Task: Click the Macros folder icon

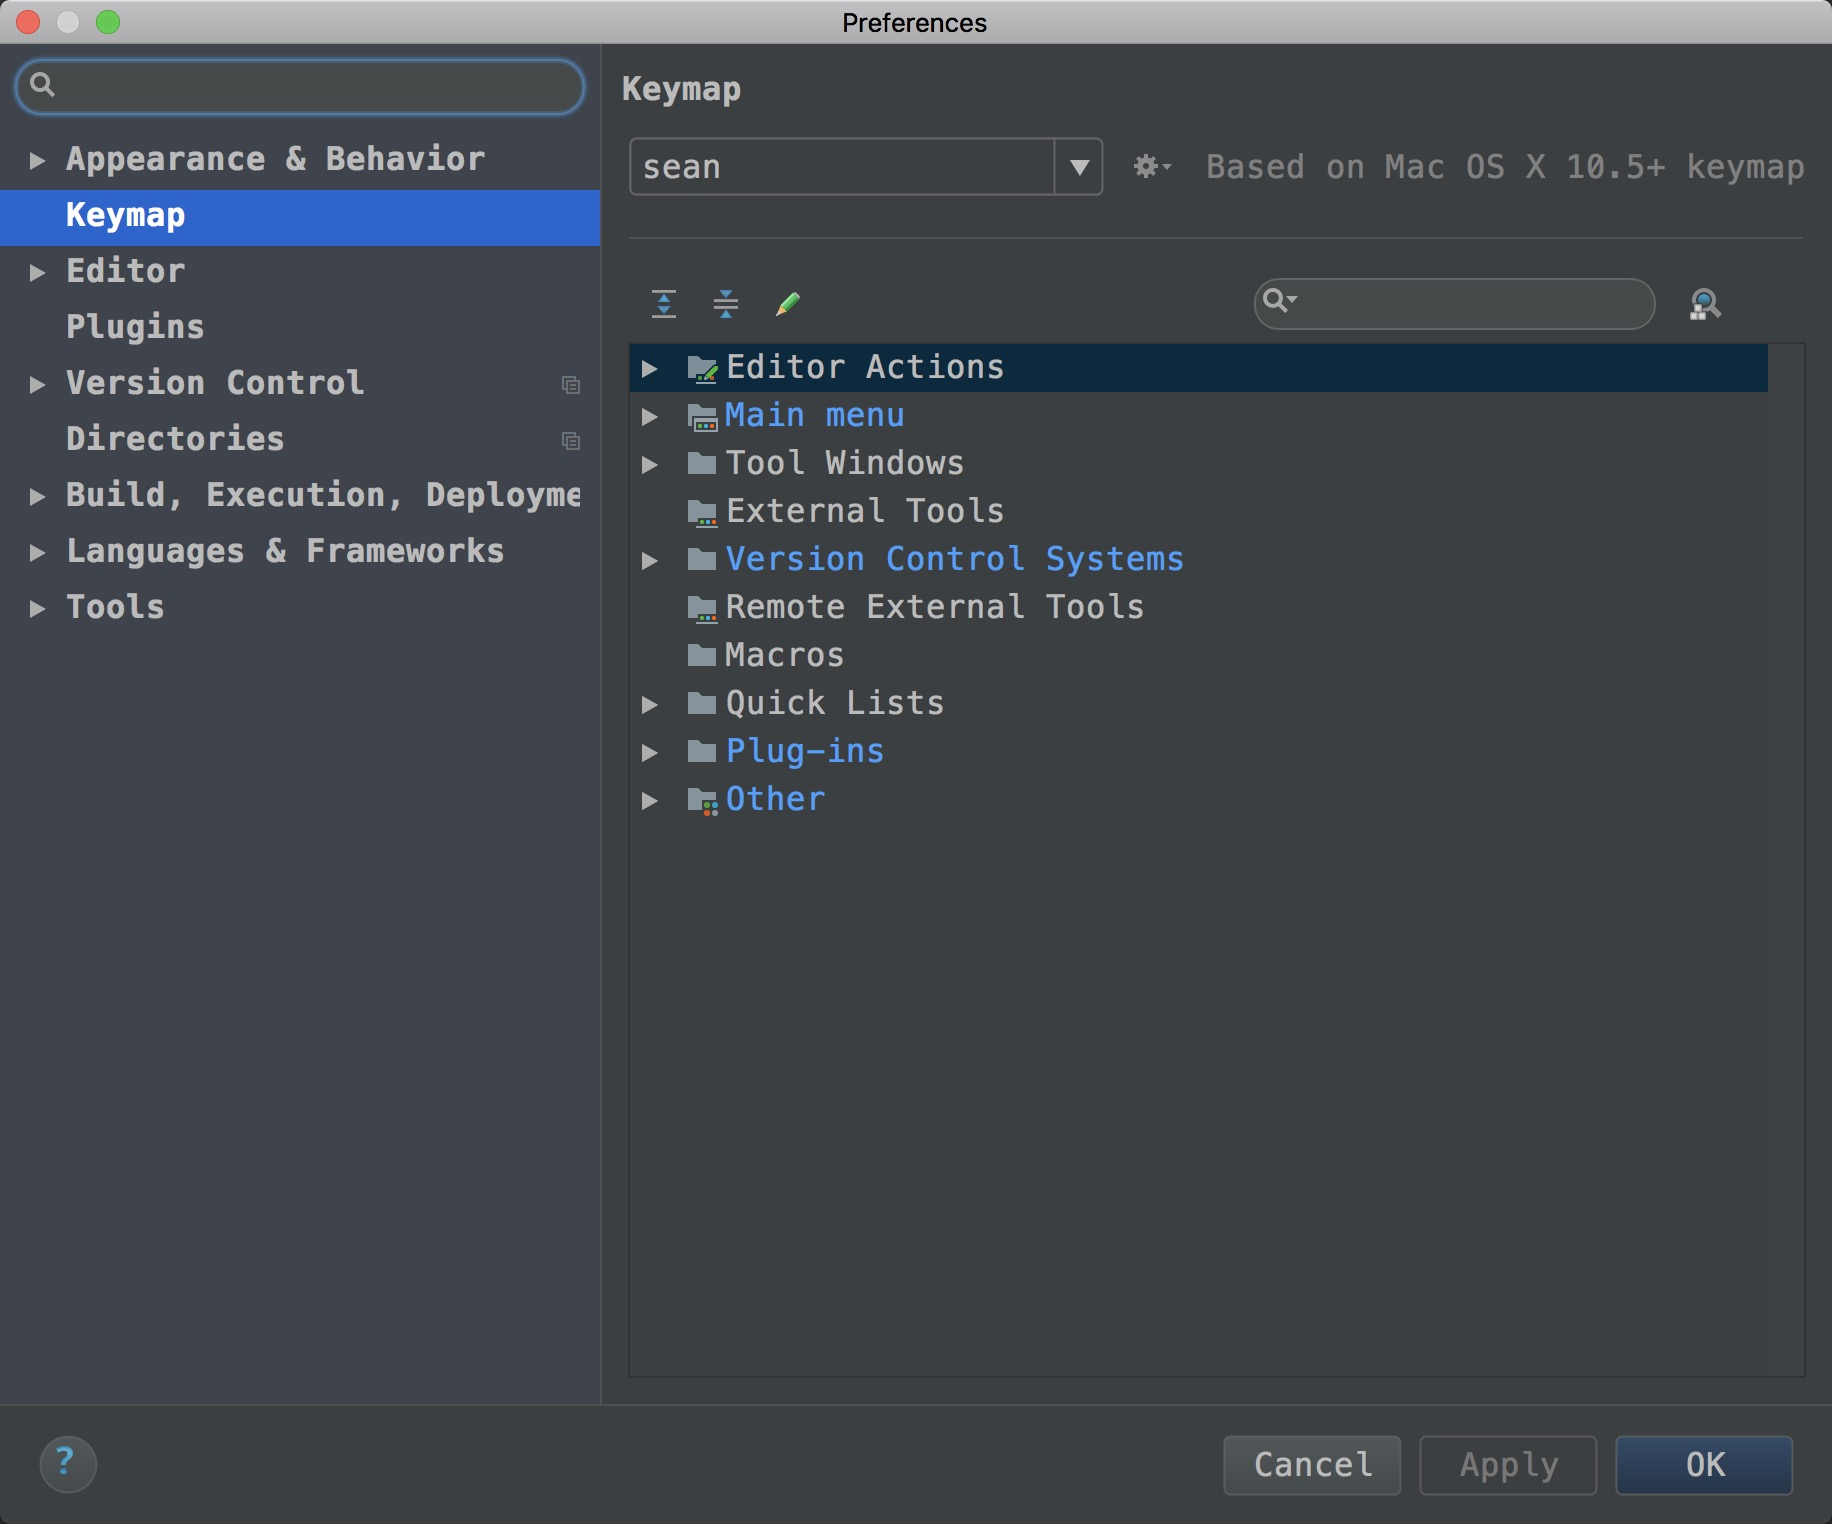Action: [x=702, y=655]
